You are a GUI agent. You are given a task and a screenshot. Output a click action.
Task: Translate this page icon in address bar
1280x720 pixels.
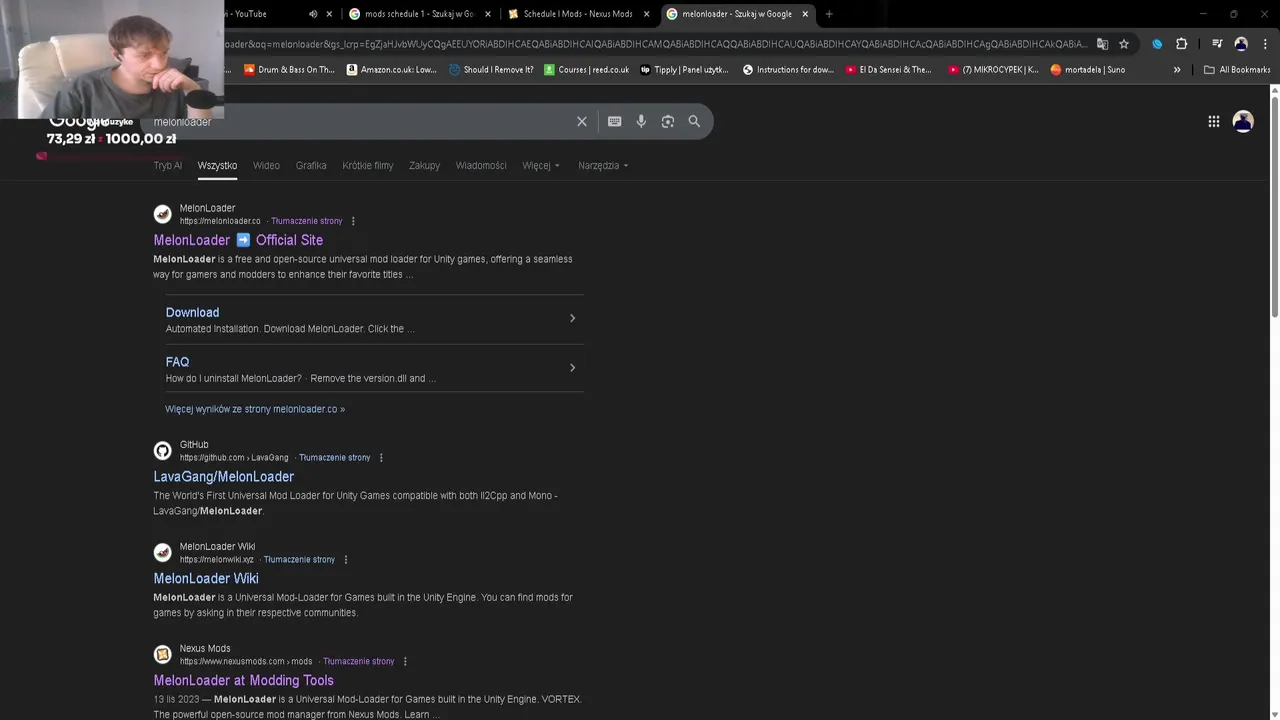tap(1102, 44)
